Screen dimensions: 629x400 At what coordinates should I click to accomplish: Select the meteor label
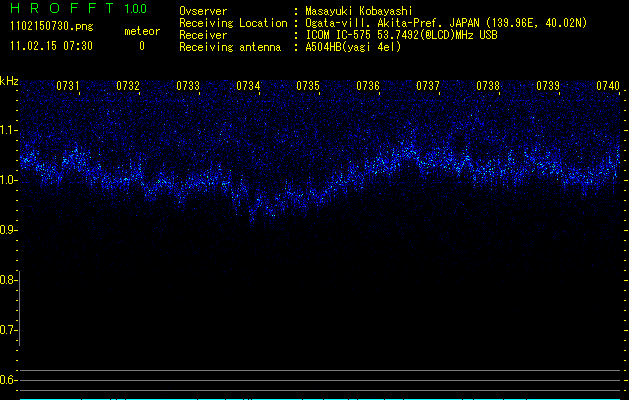coord(141,31)
